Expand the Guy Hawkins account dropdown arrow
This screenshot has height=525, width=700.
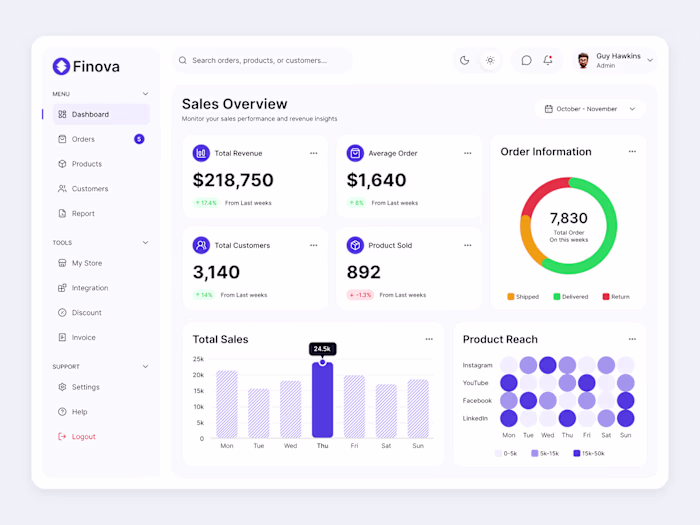[650, 60]
